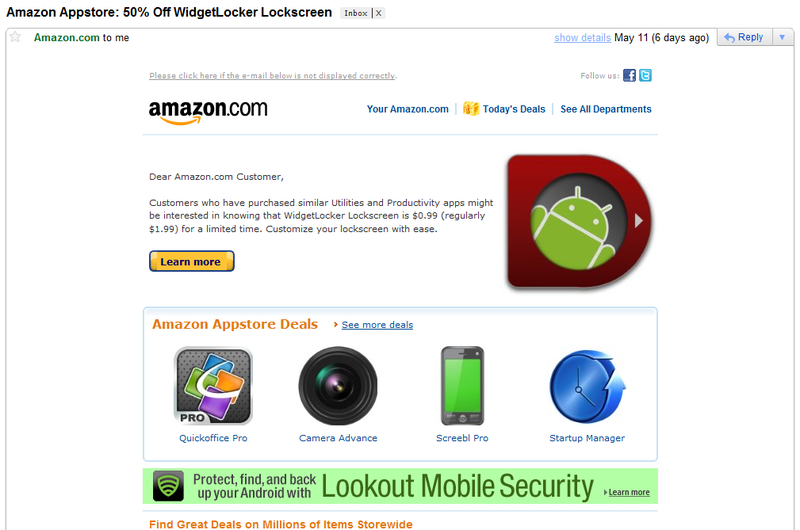Click the Learn more link in the Lookout banner
The width and height of the screenshot is (800, 530).
click(x=629, y=492)
